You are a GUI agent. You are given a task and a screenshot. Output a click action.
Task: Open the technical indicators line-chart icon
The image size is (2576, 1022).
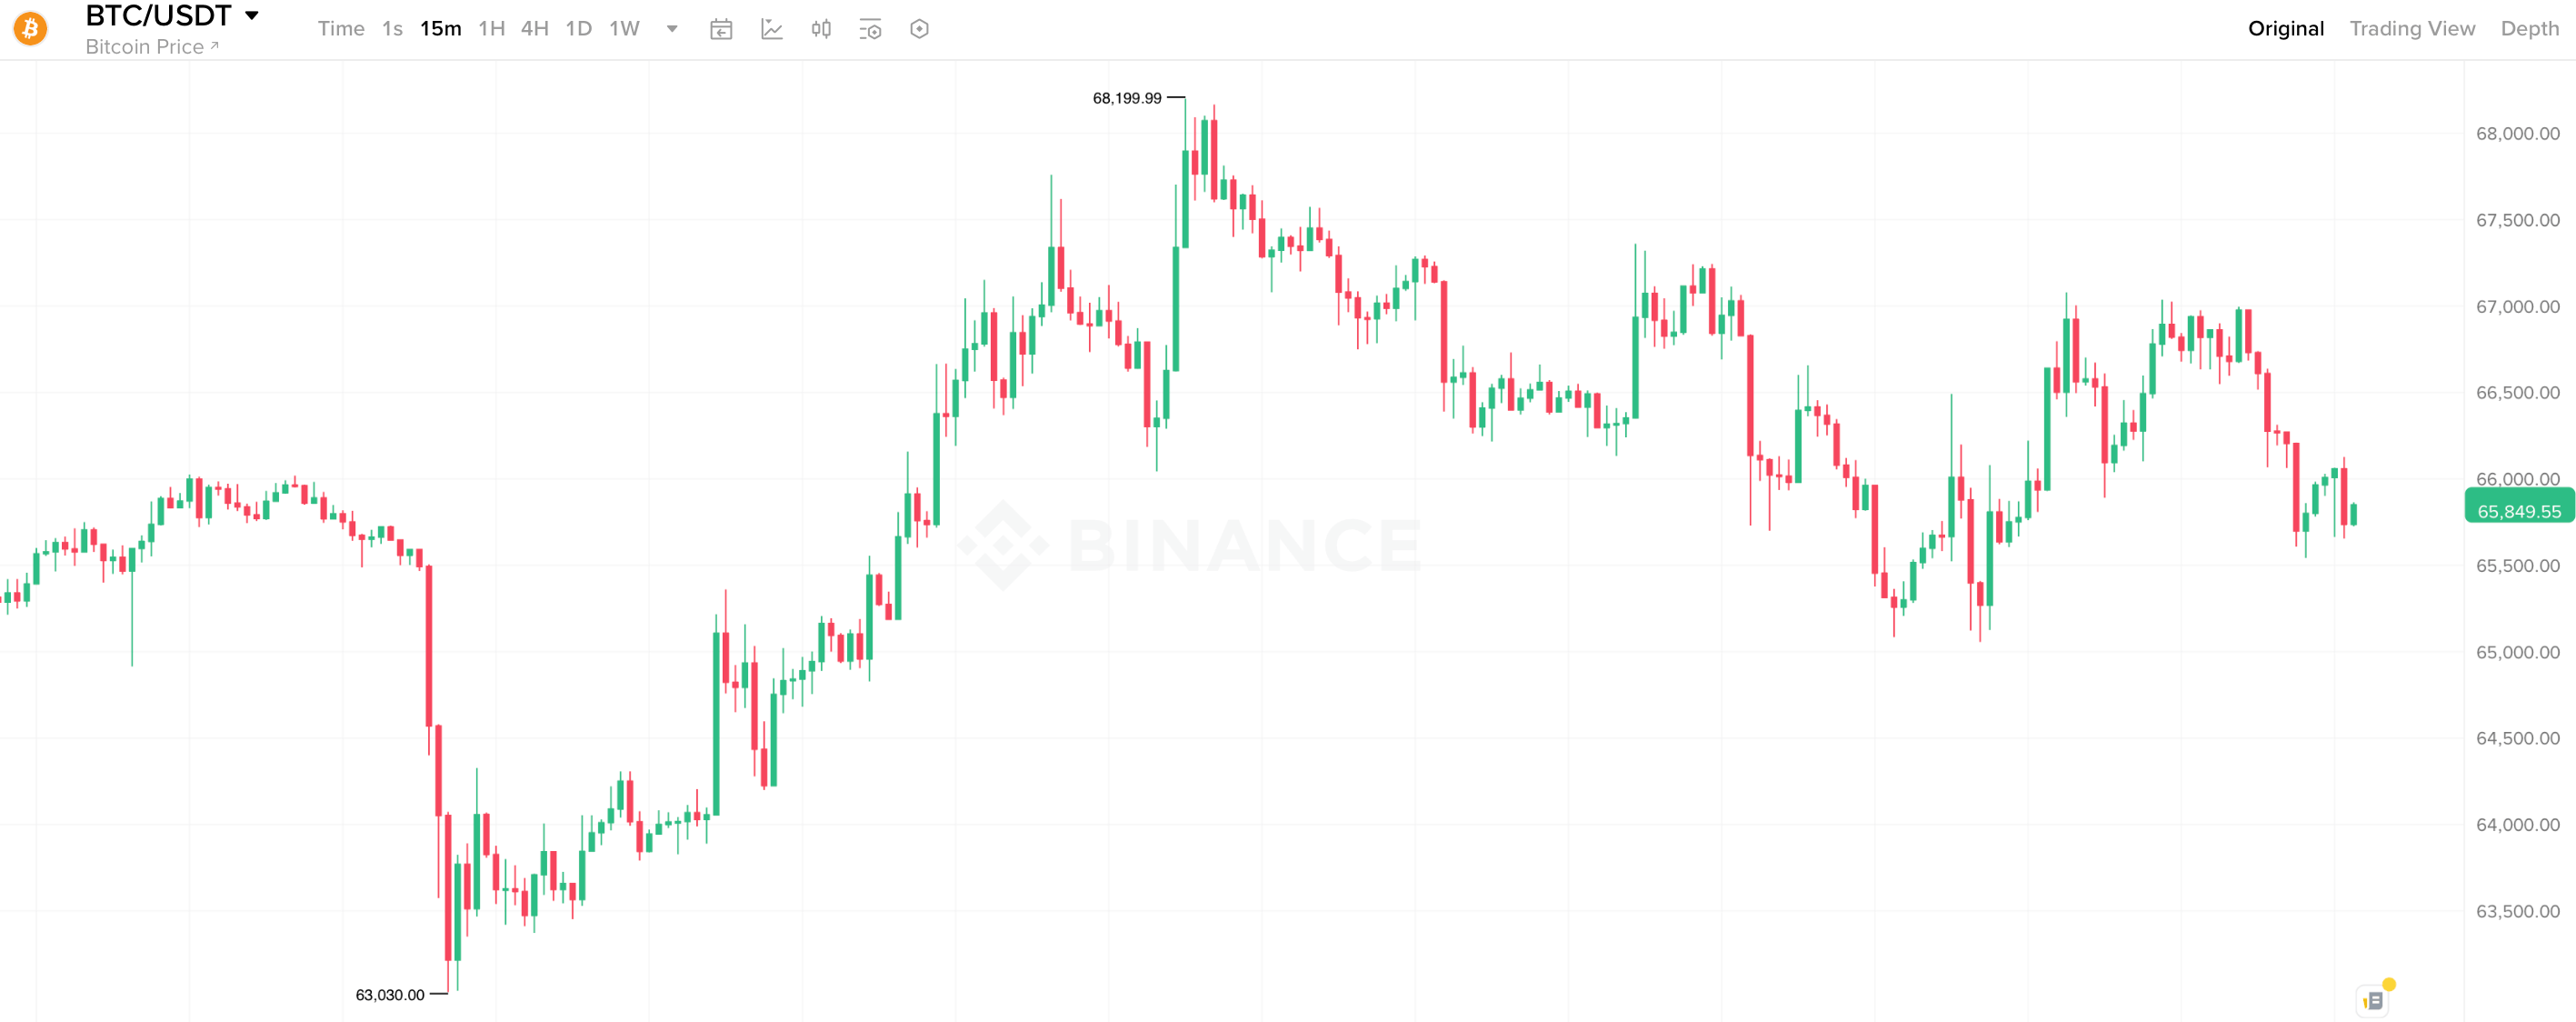click(771, 29)
